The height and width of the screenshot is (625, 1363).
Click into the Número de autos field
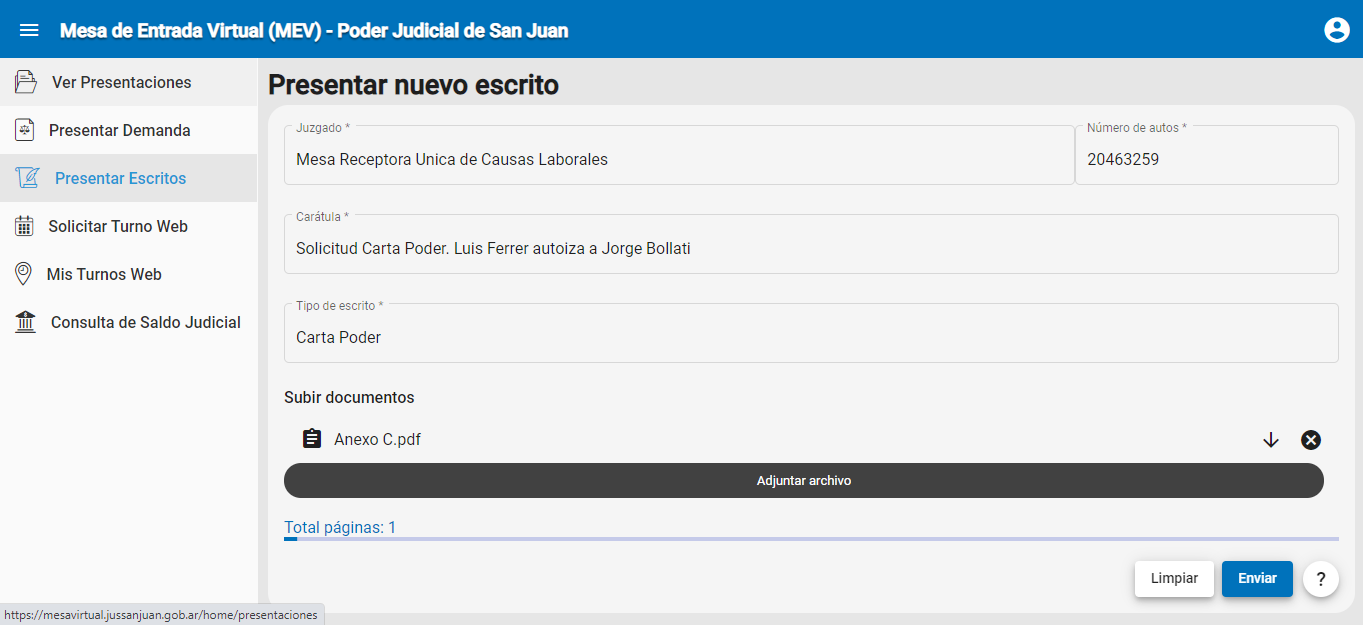tap(1205, 159)
